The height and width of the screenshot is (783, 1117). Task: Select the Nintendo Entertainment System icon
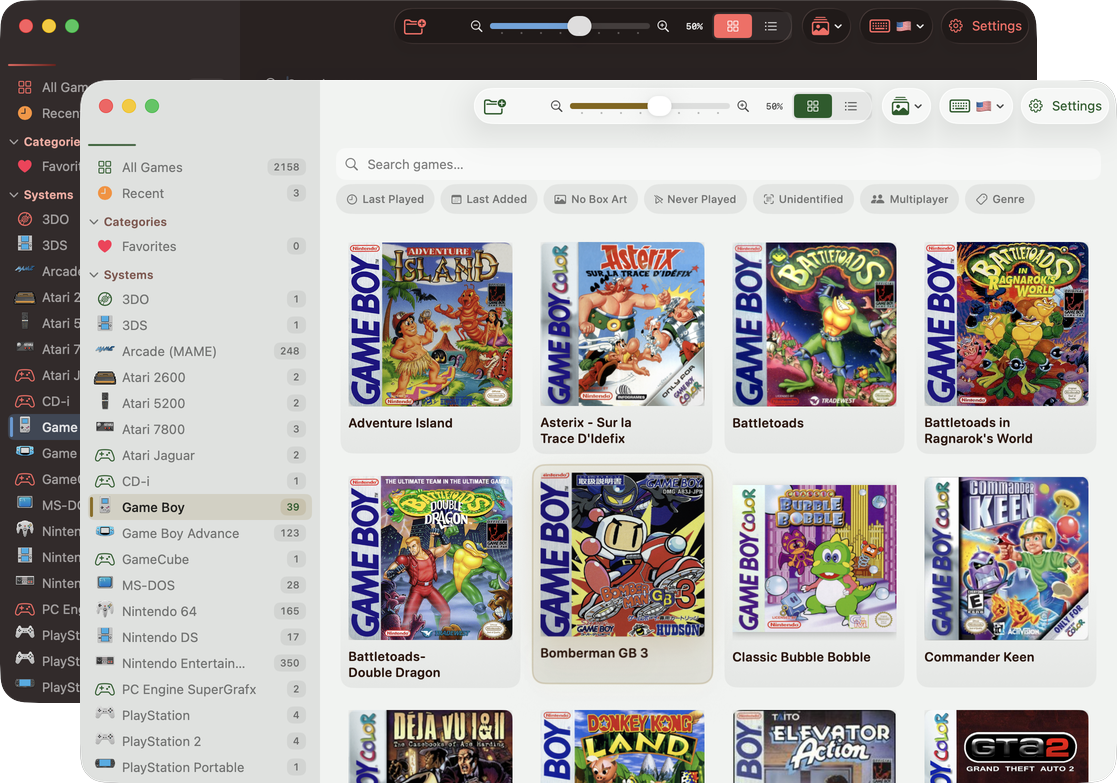(x=105, y=661)
